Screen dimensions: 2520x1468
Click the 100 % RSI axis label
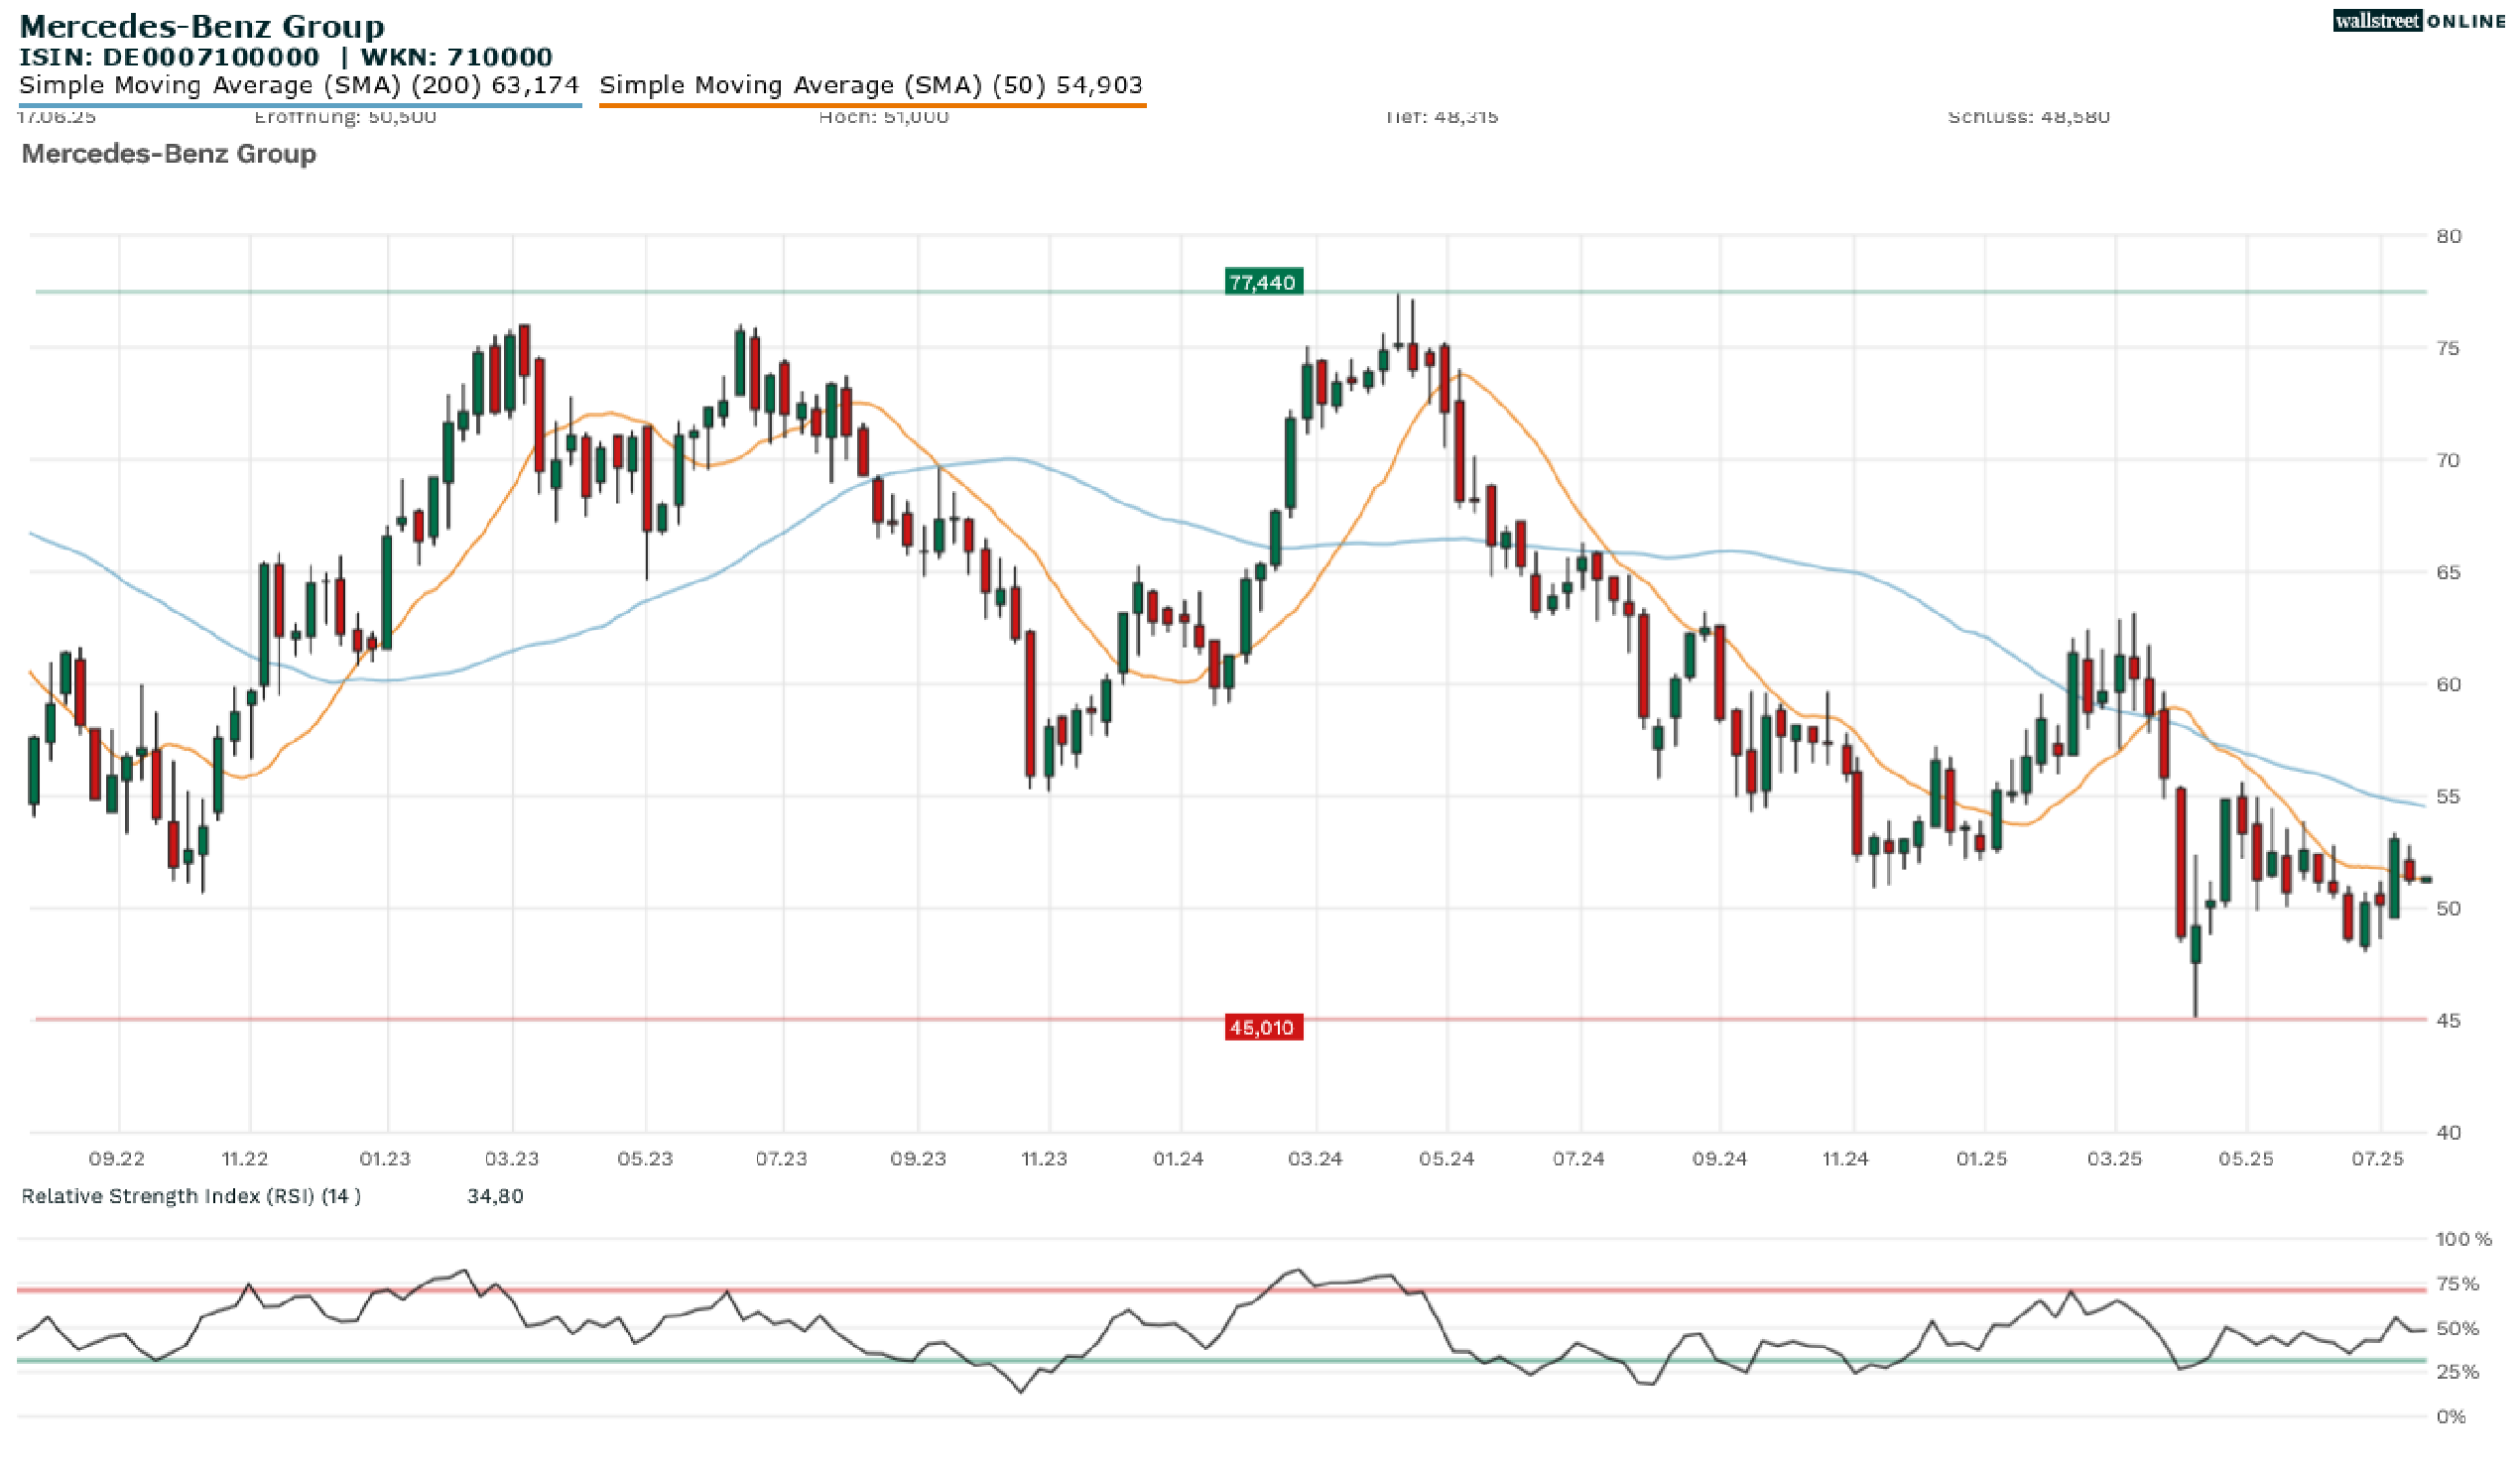(x=2464, y=1239)
